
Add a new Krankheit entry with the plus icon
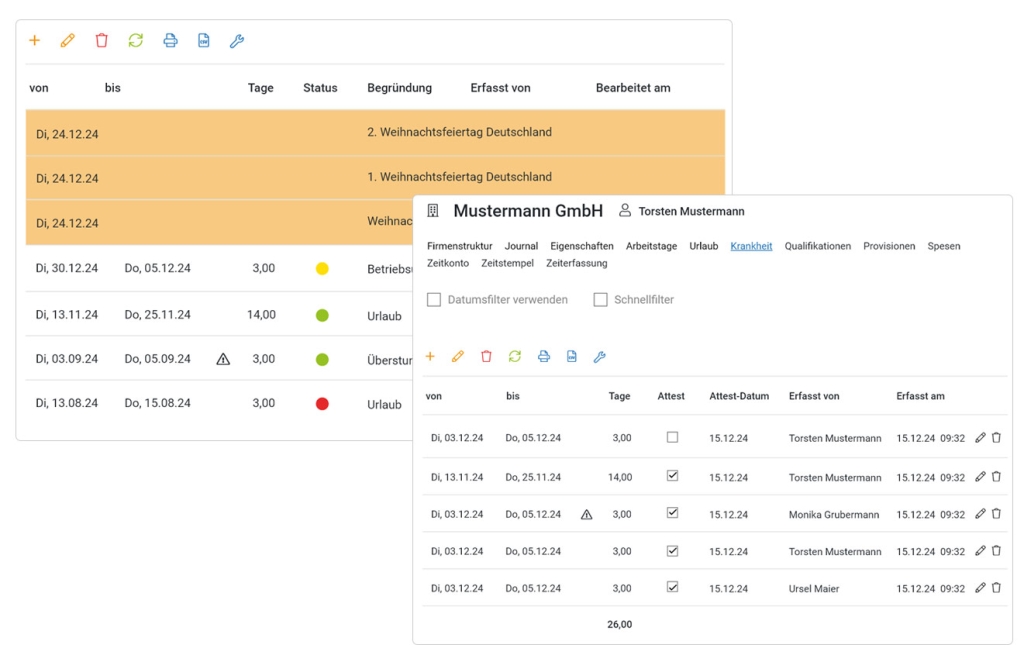click(x=430, y=356)
